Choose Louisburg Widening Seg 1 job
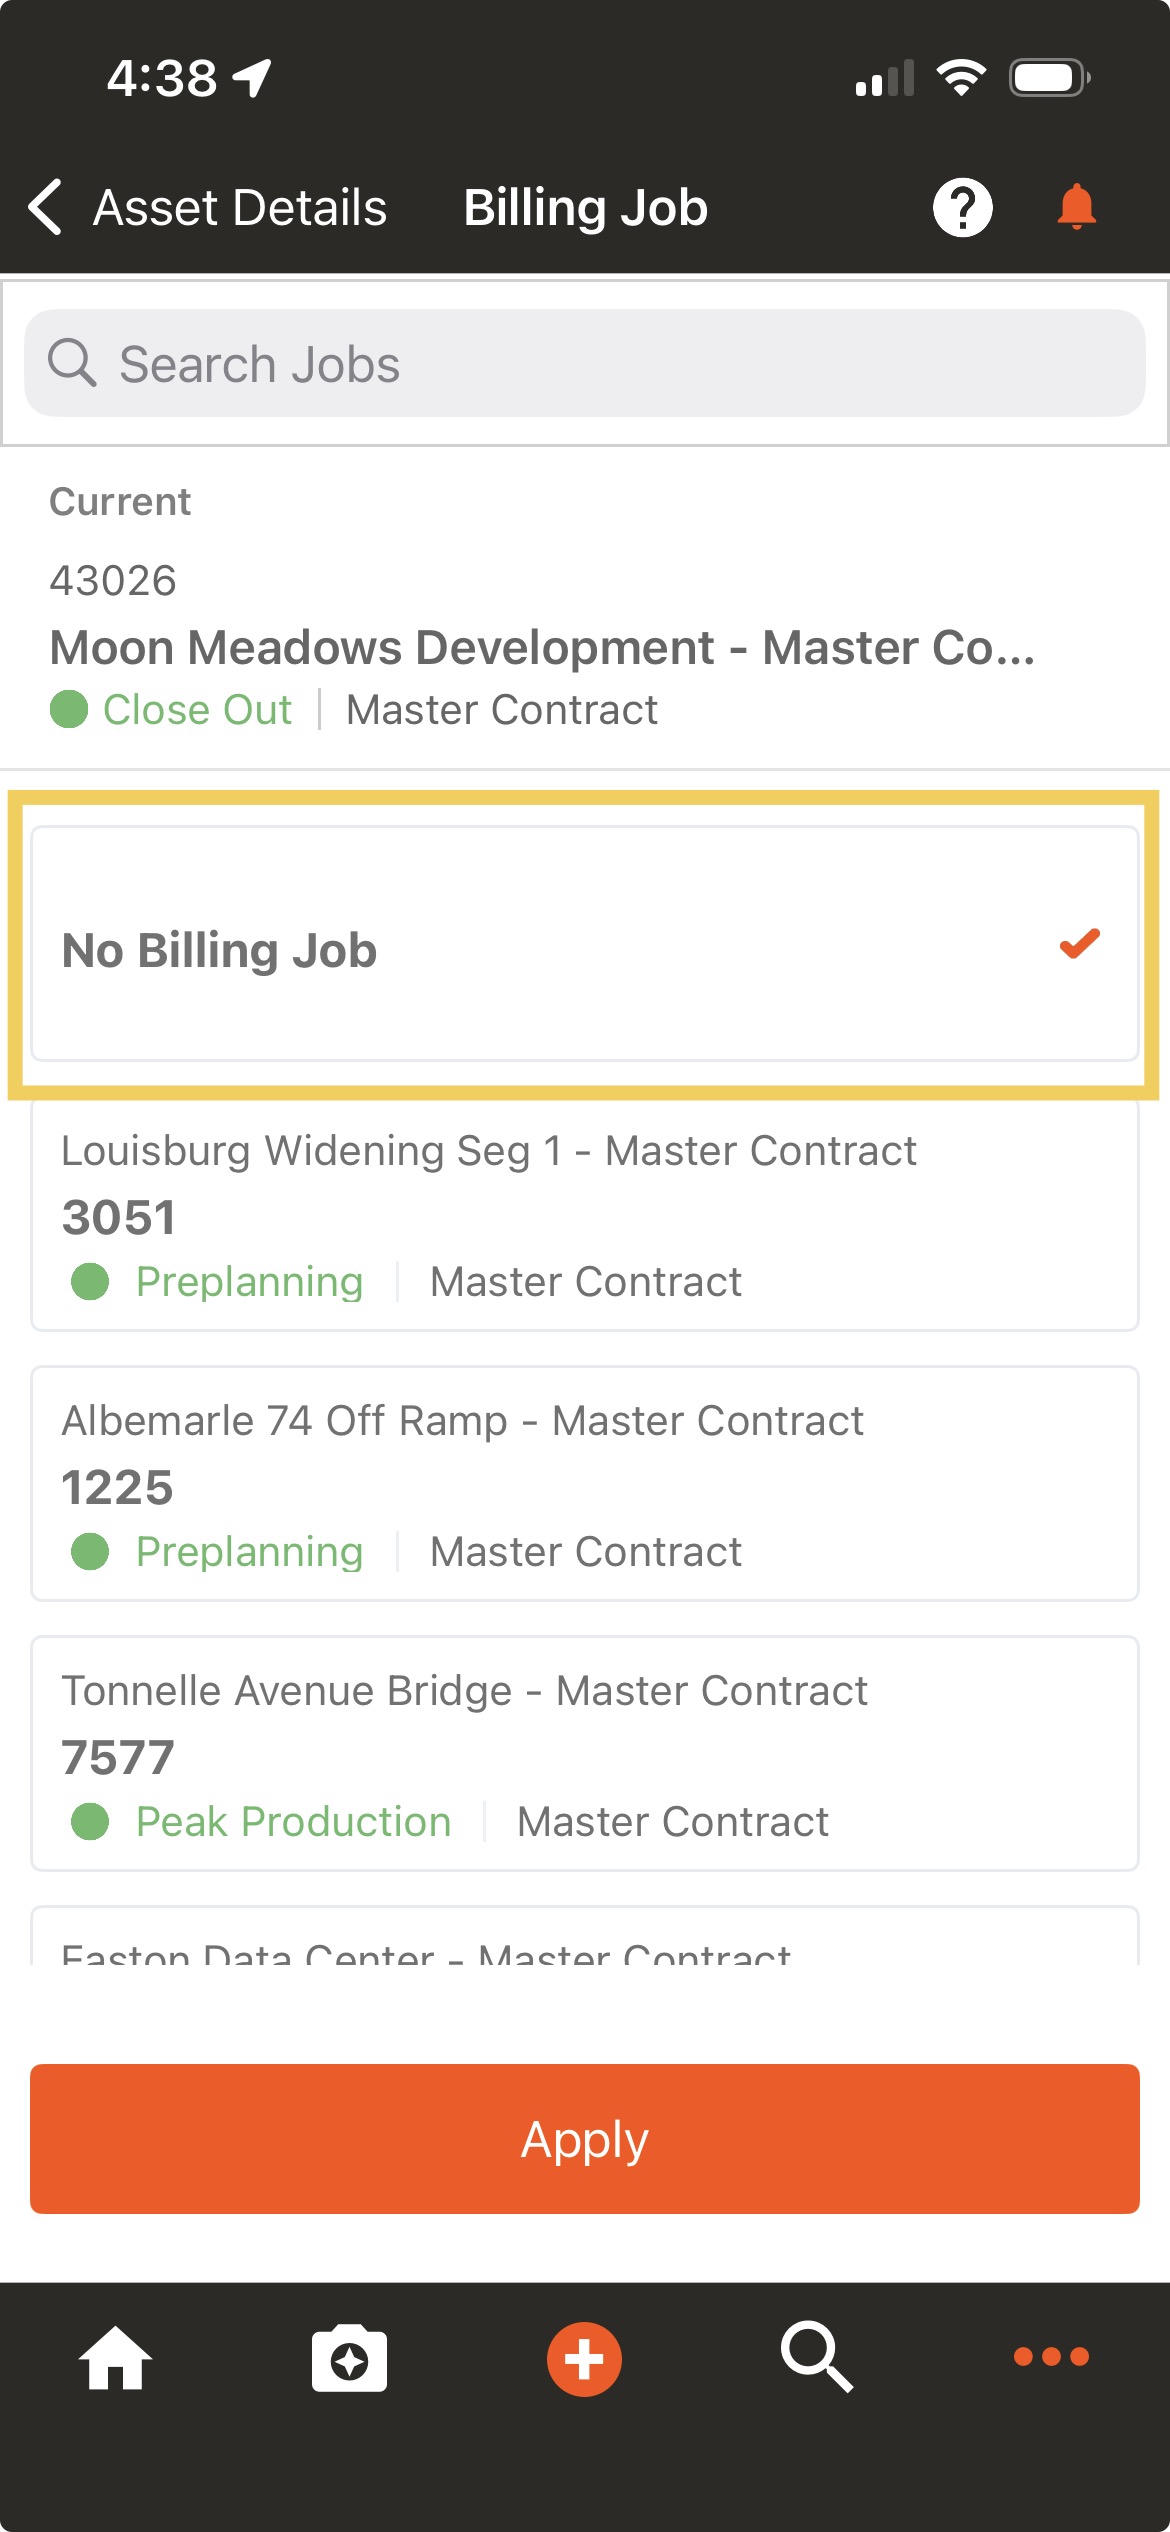Screen dimensions: 1170x2532 pos(585,1214)
